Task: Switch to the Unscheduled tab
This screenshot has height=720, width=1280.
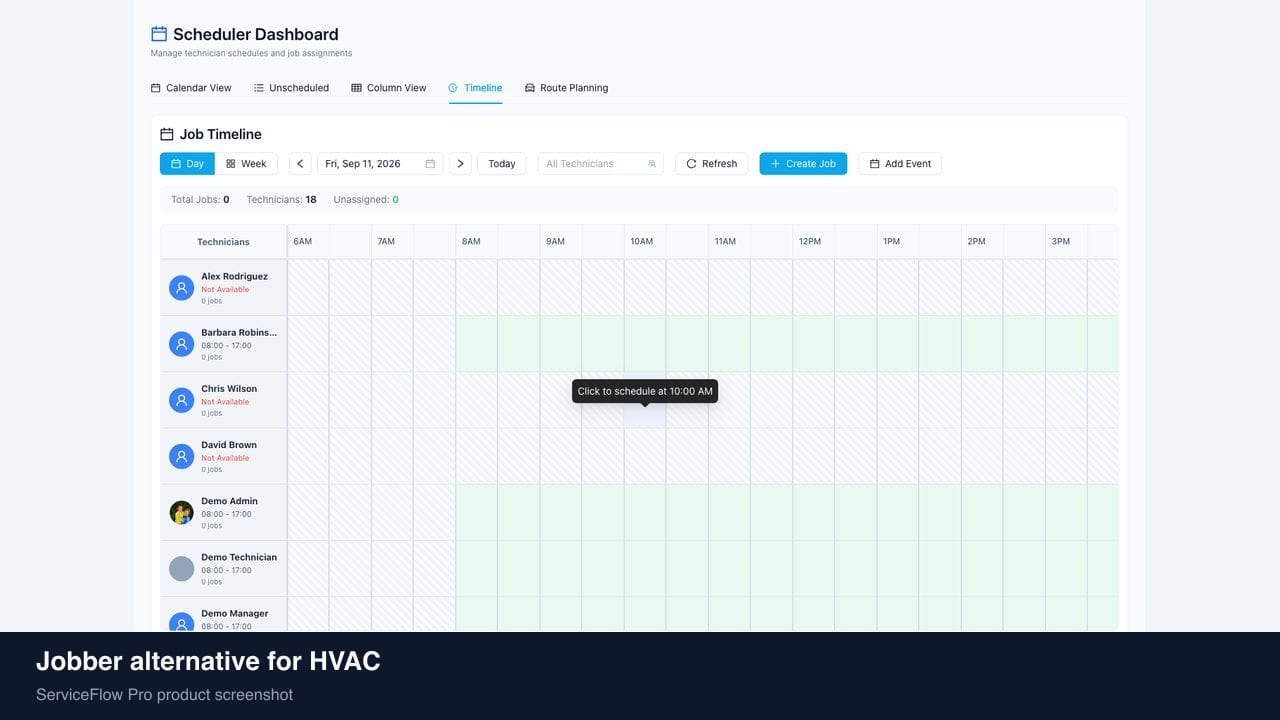Action: (291, 88)
